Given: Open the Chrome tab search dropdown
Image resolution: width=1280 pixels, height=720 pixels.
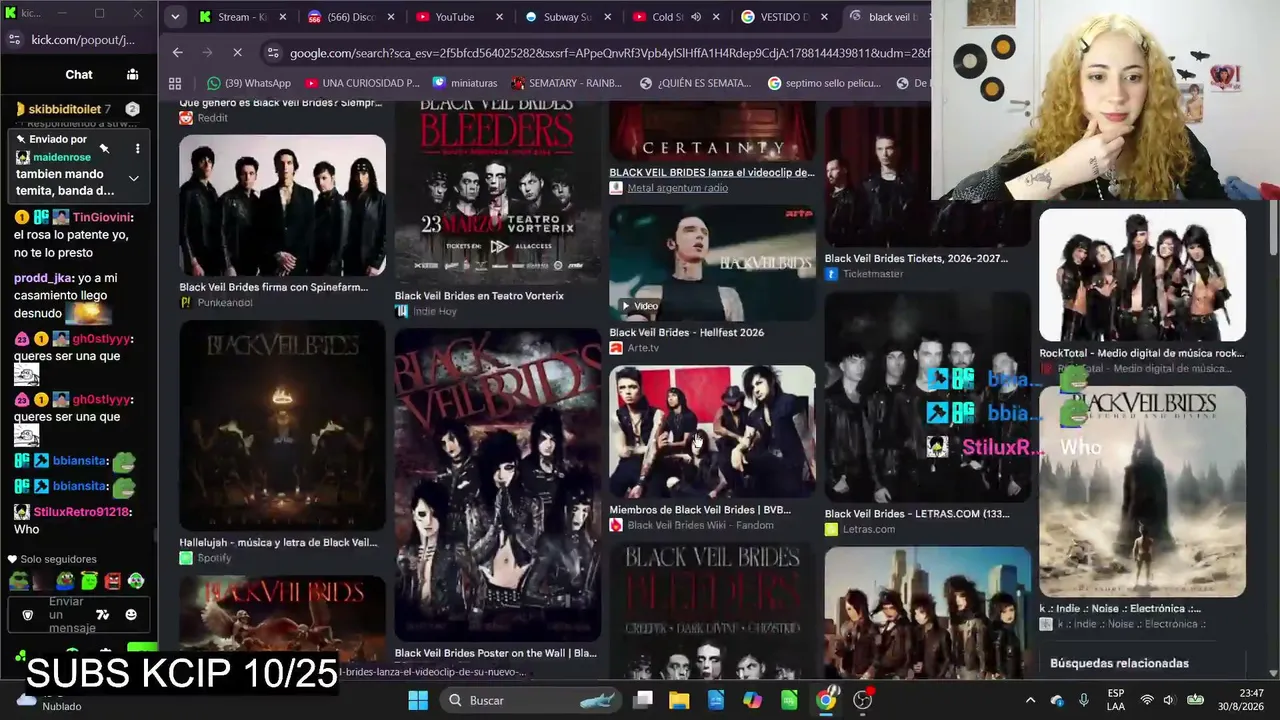Looking at the screenshot, I should [175, 17].
